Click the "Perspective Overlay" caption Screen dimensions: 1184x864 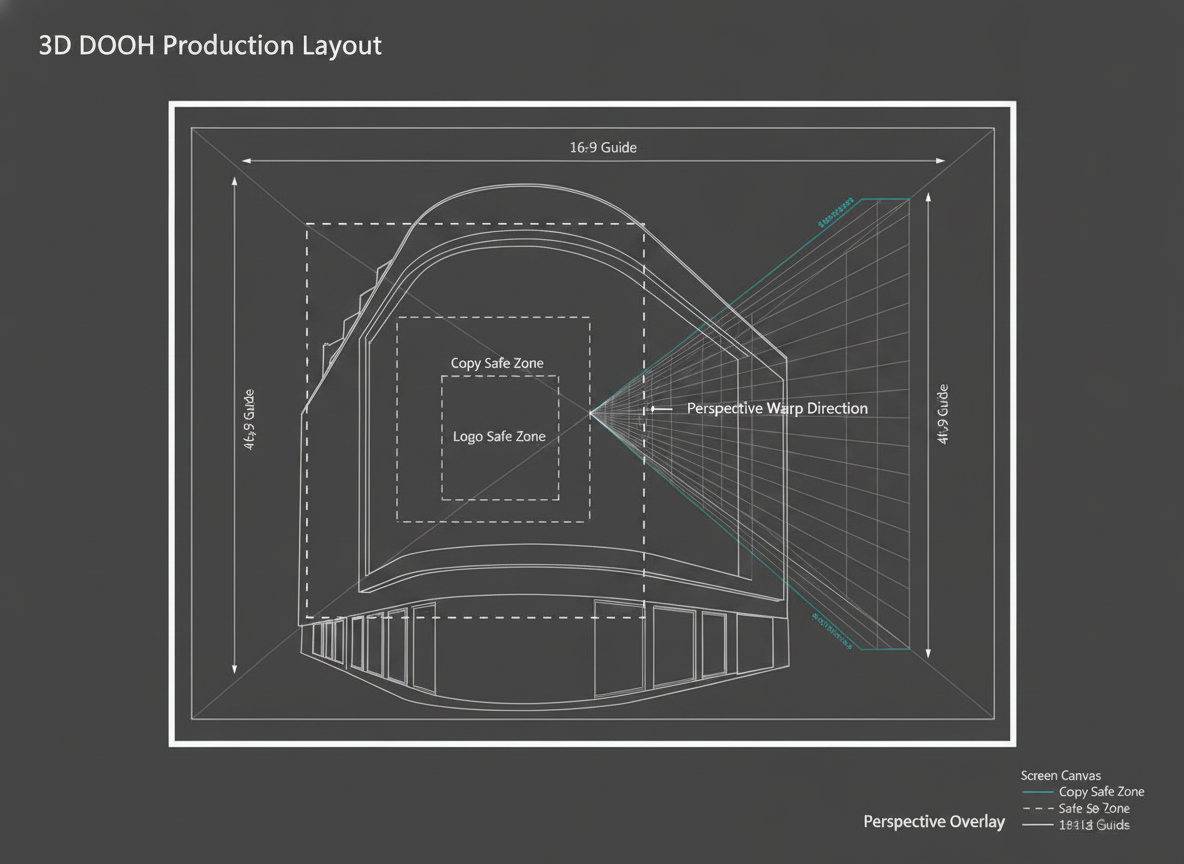click(x=934, y=822)
